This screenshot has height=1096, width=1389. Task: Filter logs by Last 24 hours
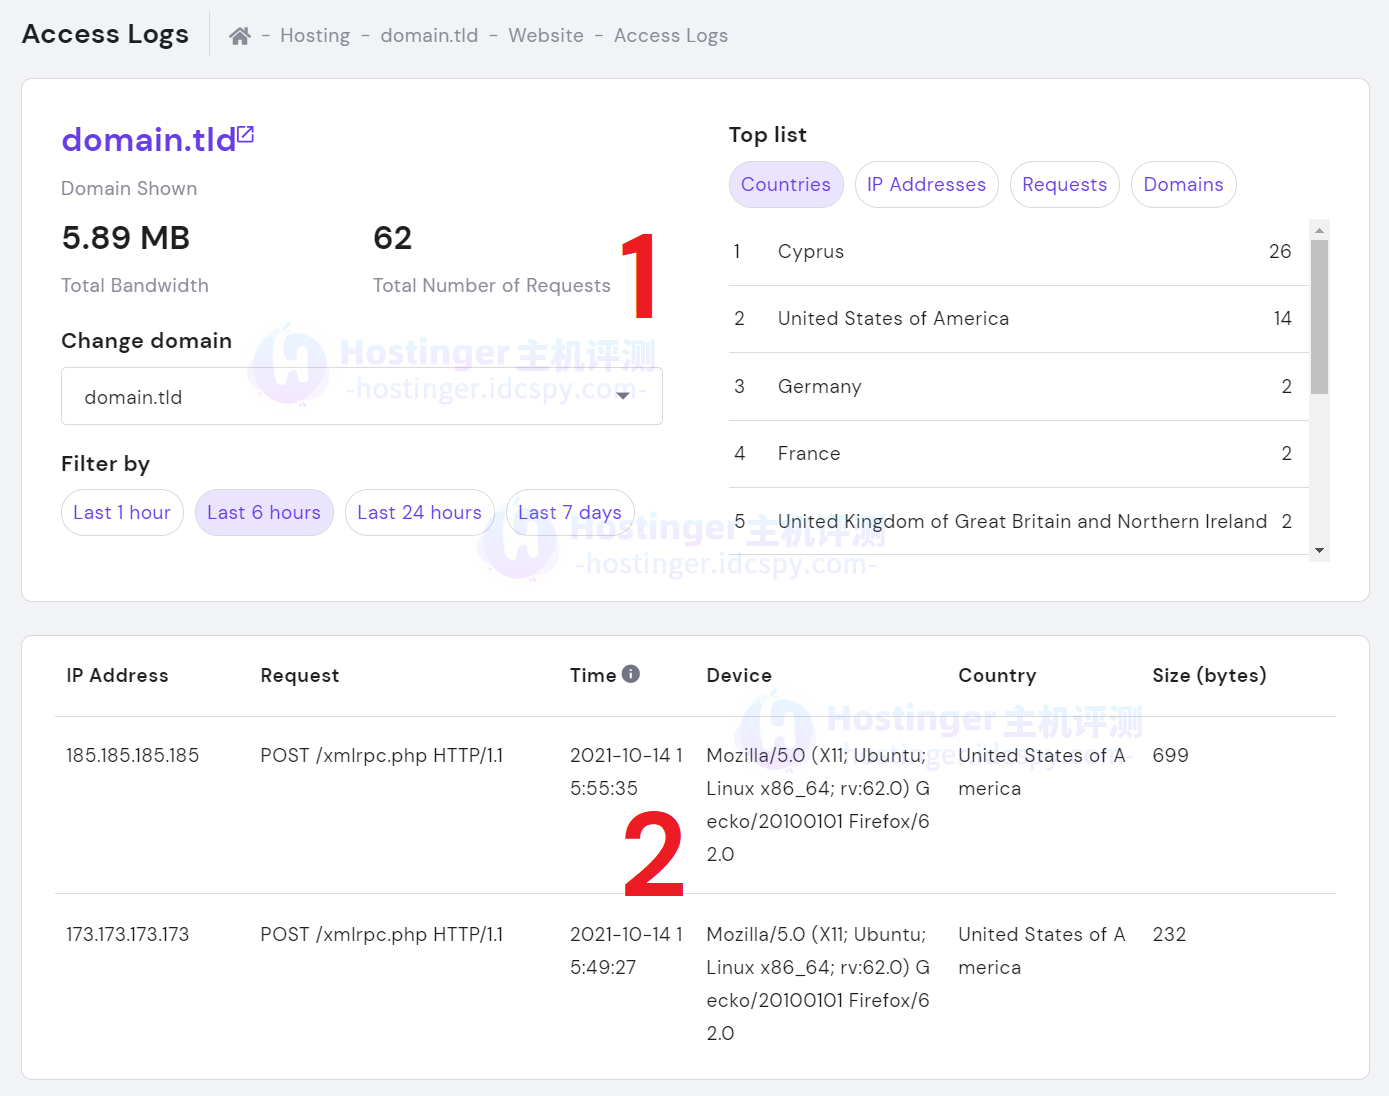coord(419,513)
